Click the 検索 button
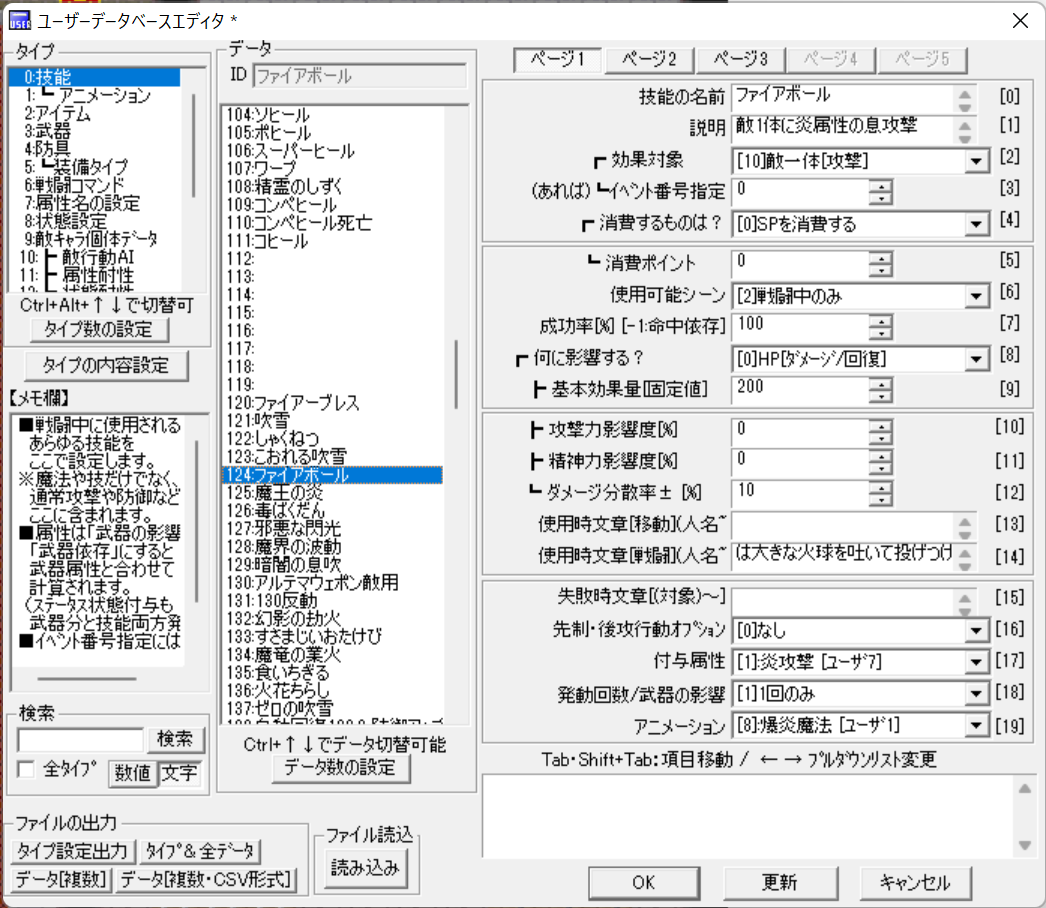 coord(175,739)
